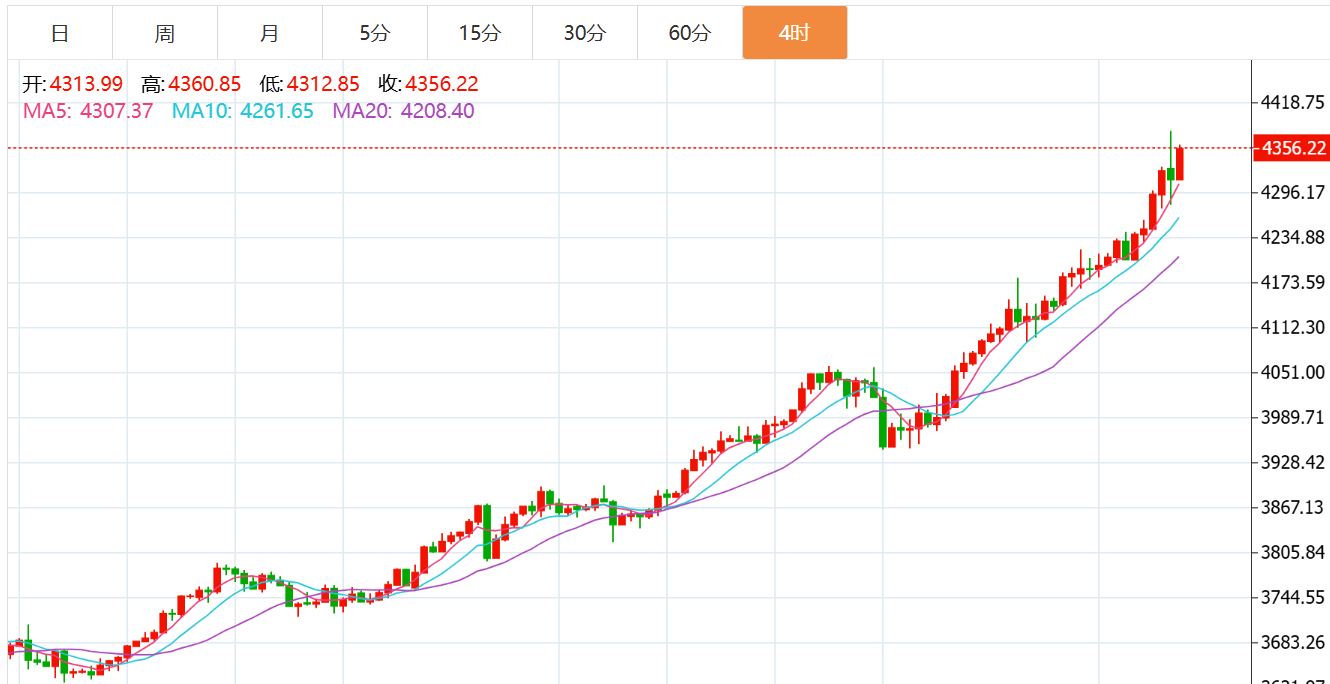The width and height of the screenshot is (1330, 684).
Task: Click the highlighted orange 4时 tab
Action: (794, 33)
